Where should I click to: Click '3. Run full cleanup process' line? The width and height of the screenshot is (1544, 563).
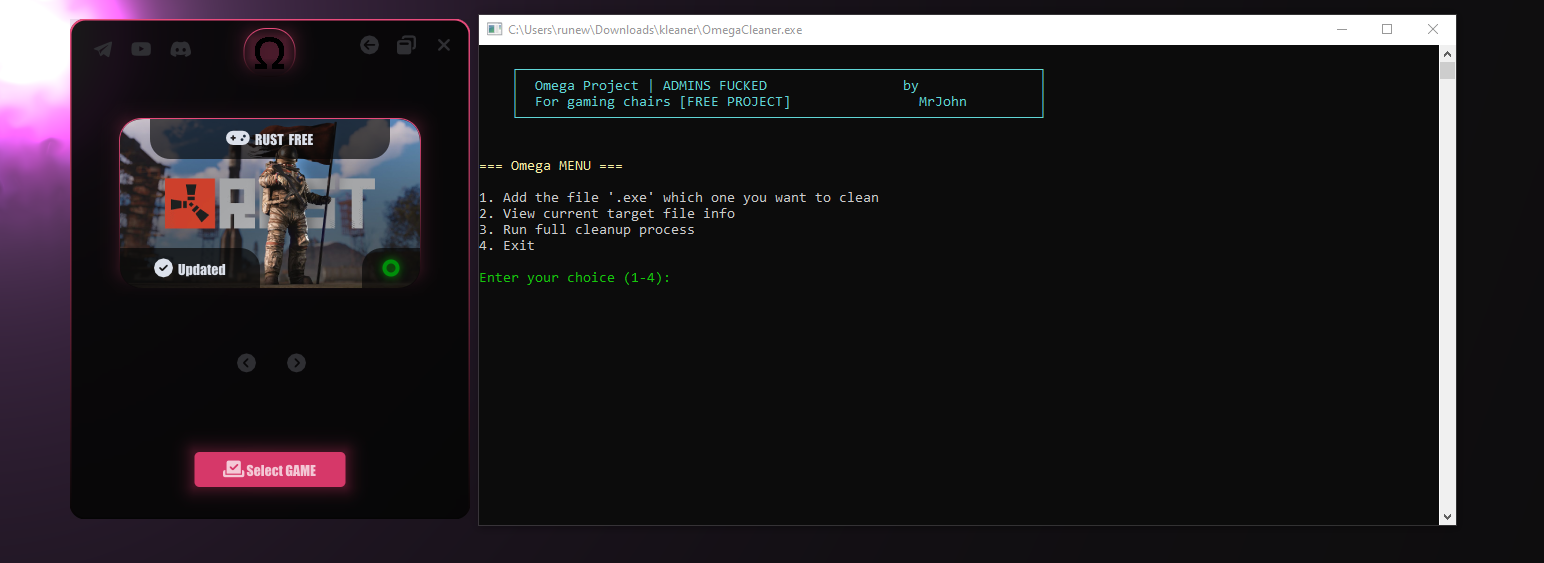point(587,230)
